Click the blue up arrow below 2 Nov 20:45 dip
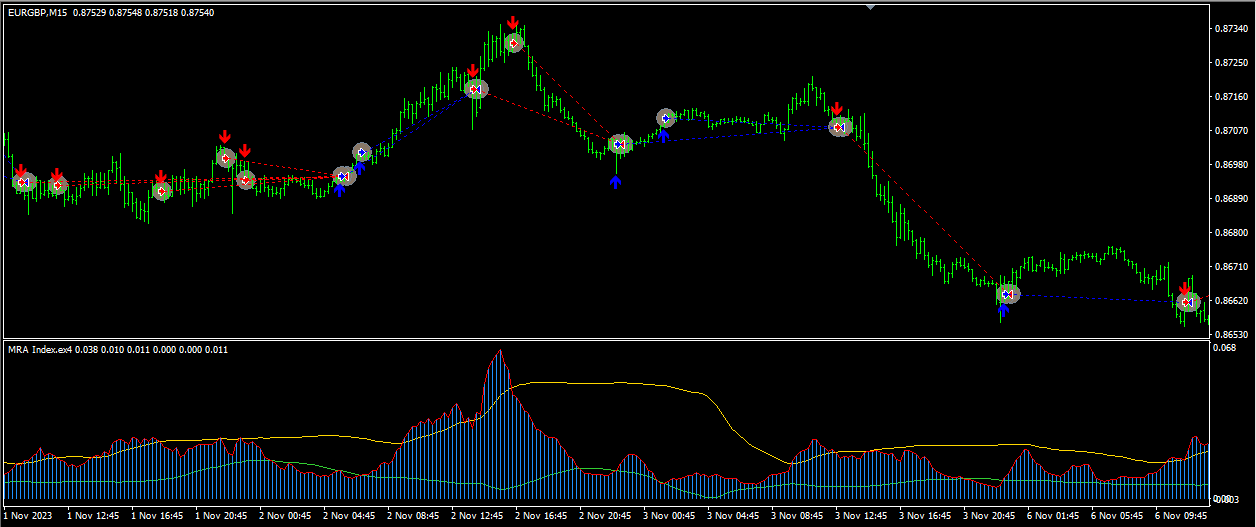Viewport: 1256px width, 527px height. (x=616, y=182)
